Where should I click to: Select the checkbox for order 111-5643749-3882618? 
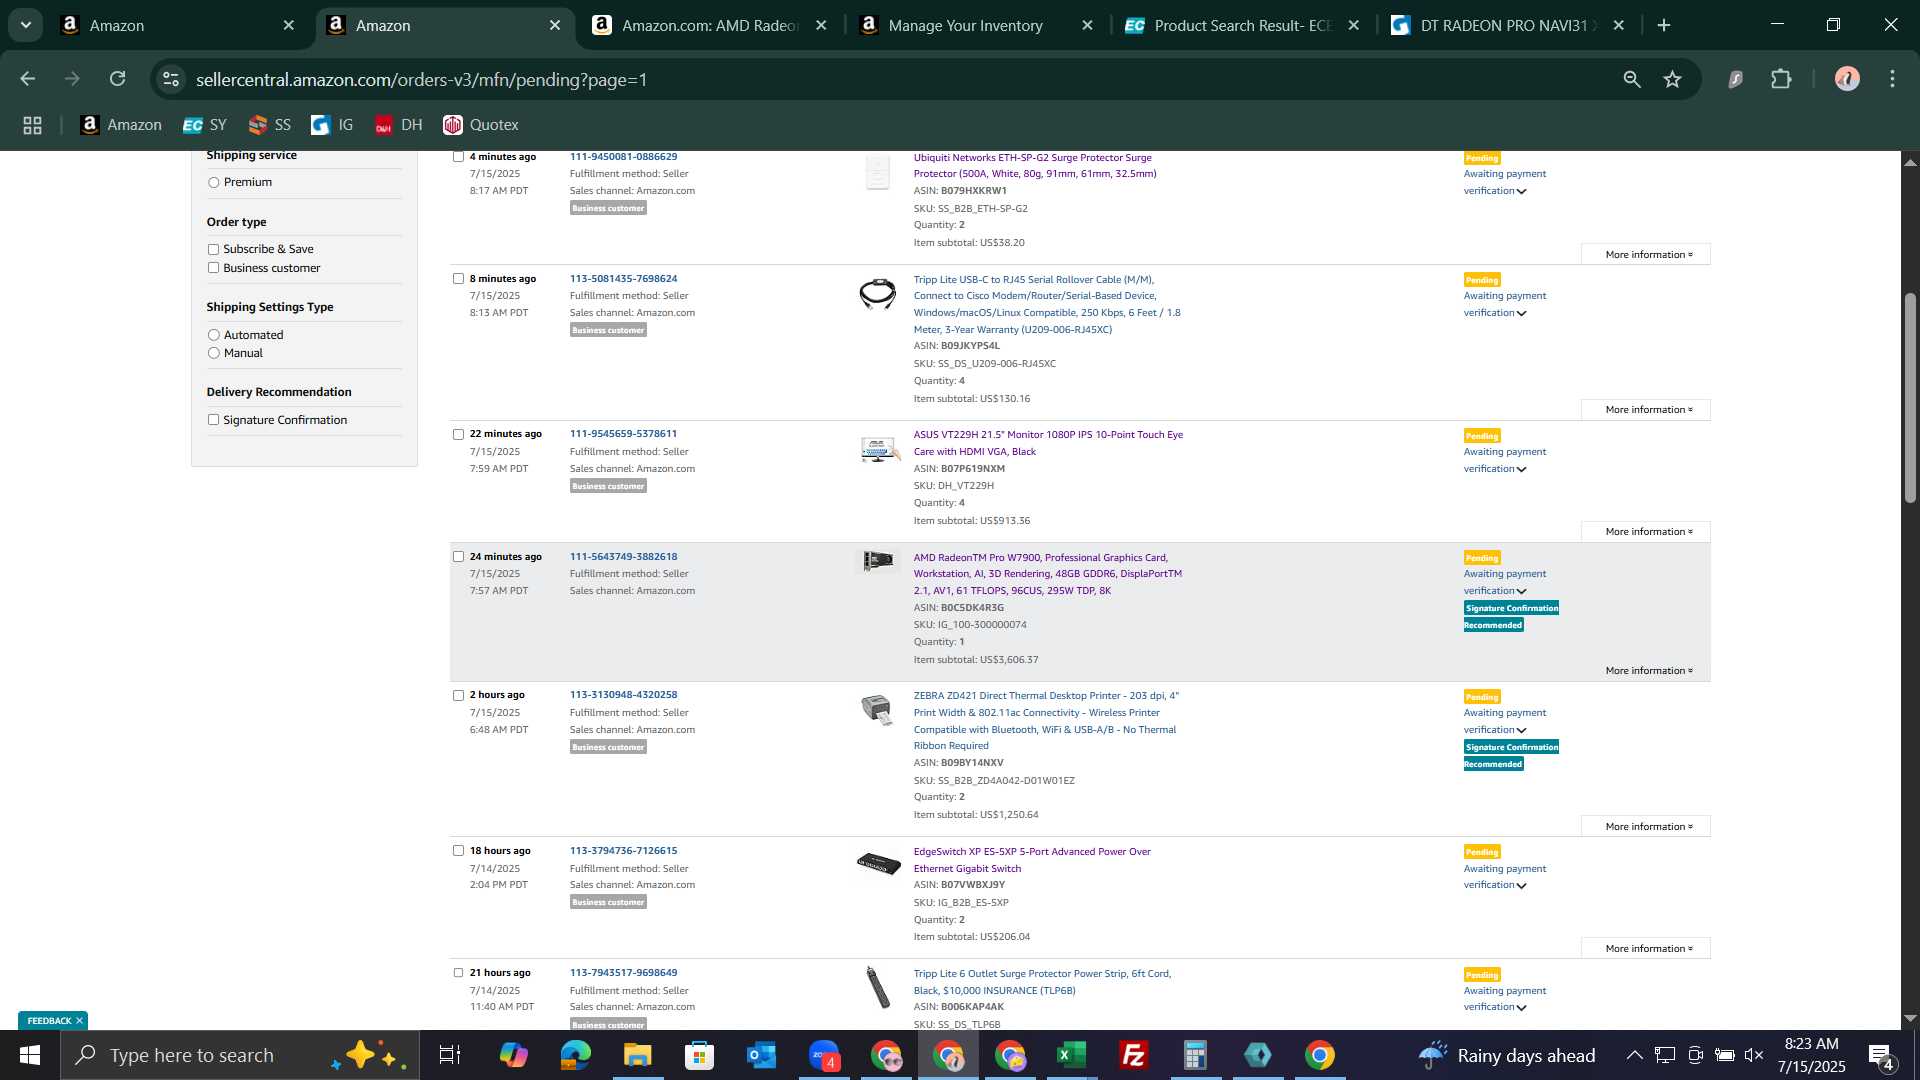[x=458, y=557]
